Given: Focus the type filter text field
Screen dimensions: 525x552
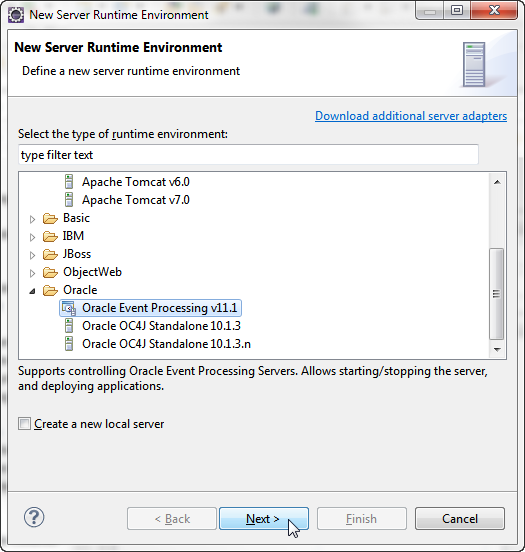Looking at the screenshot, I should [x=248, y=155].
